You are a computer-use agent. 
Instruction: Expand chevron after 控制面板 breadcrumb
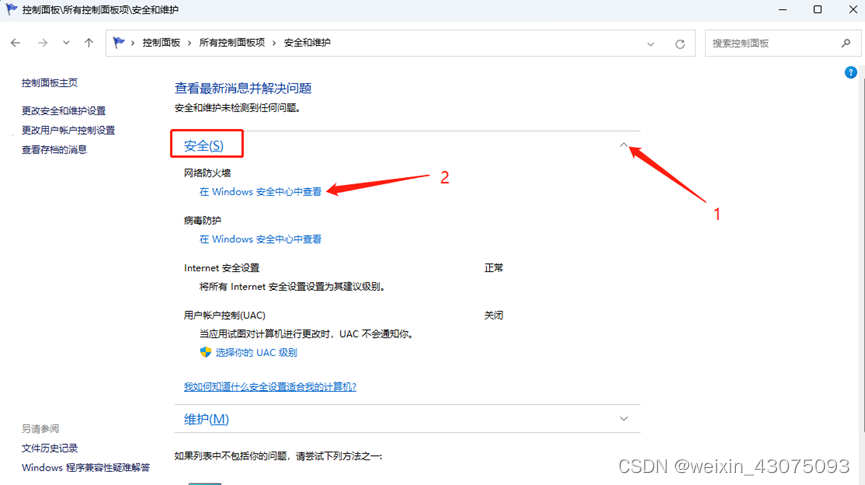pyautogui.click(x=189, y=43)
